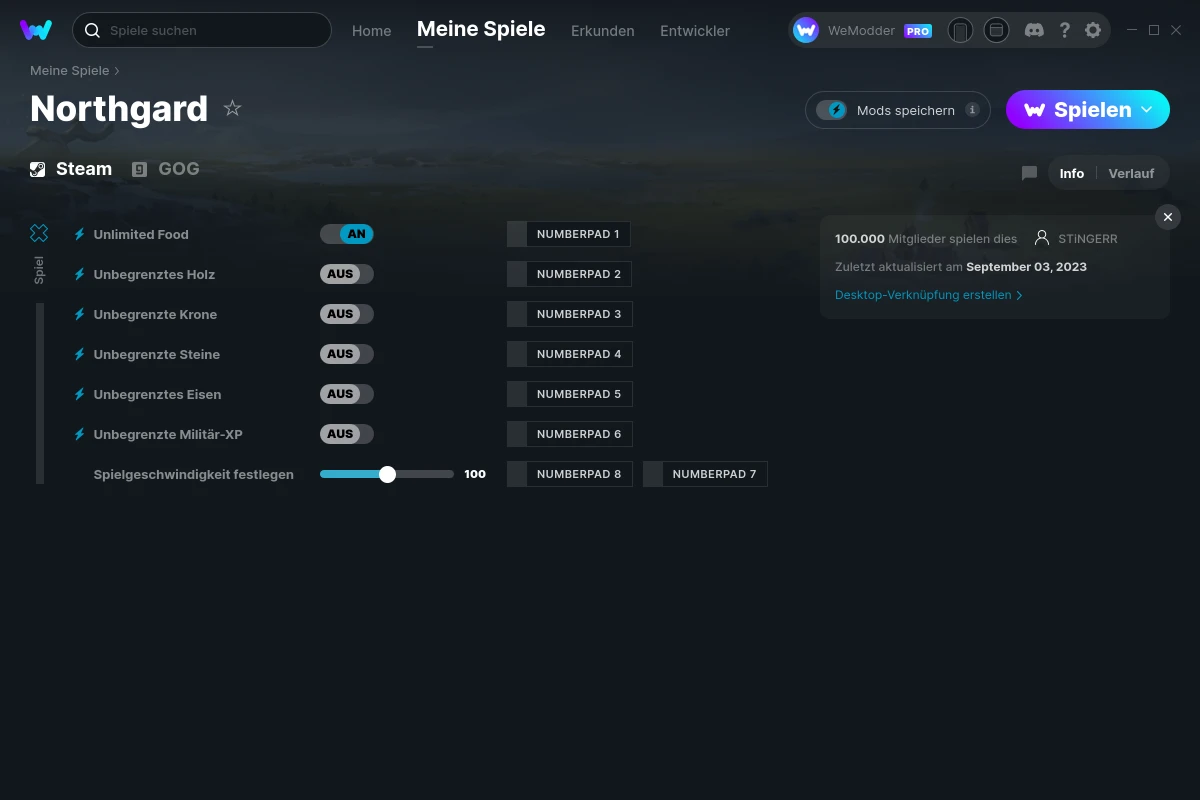Click lightning icon beside Unbegrenzte Krone
Image resolution: width=1200 pixels, height=800 pixels.
[x=80, y=314]
